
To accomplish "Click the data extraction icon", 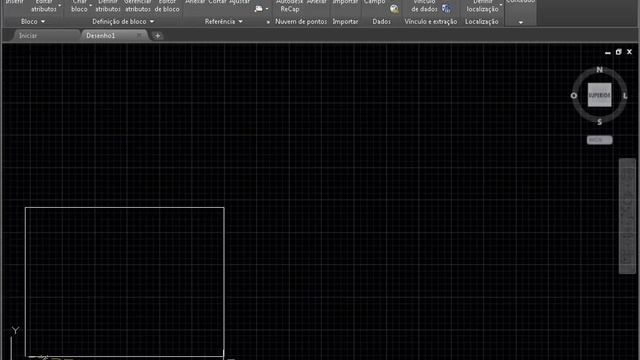I will click(x=447, y=9).
